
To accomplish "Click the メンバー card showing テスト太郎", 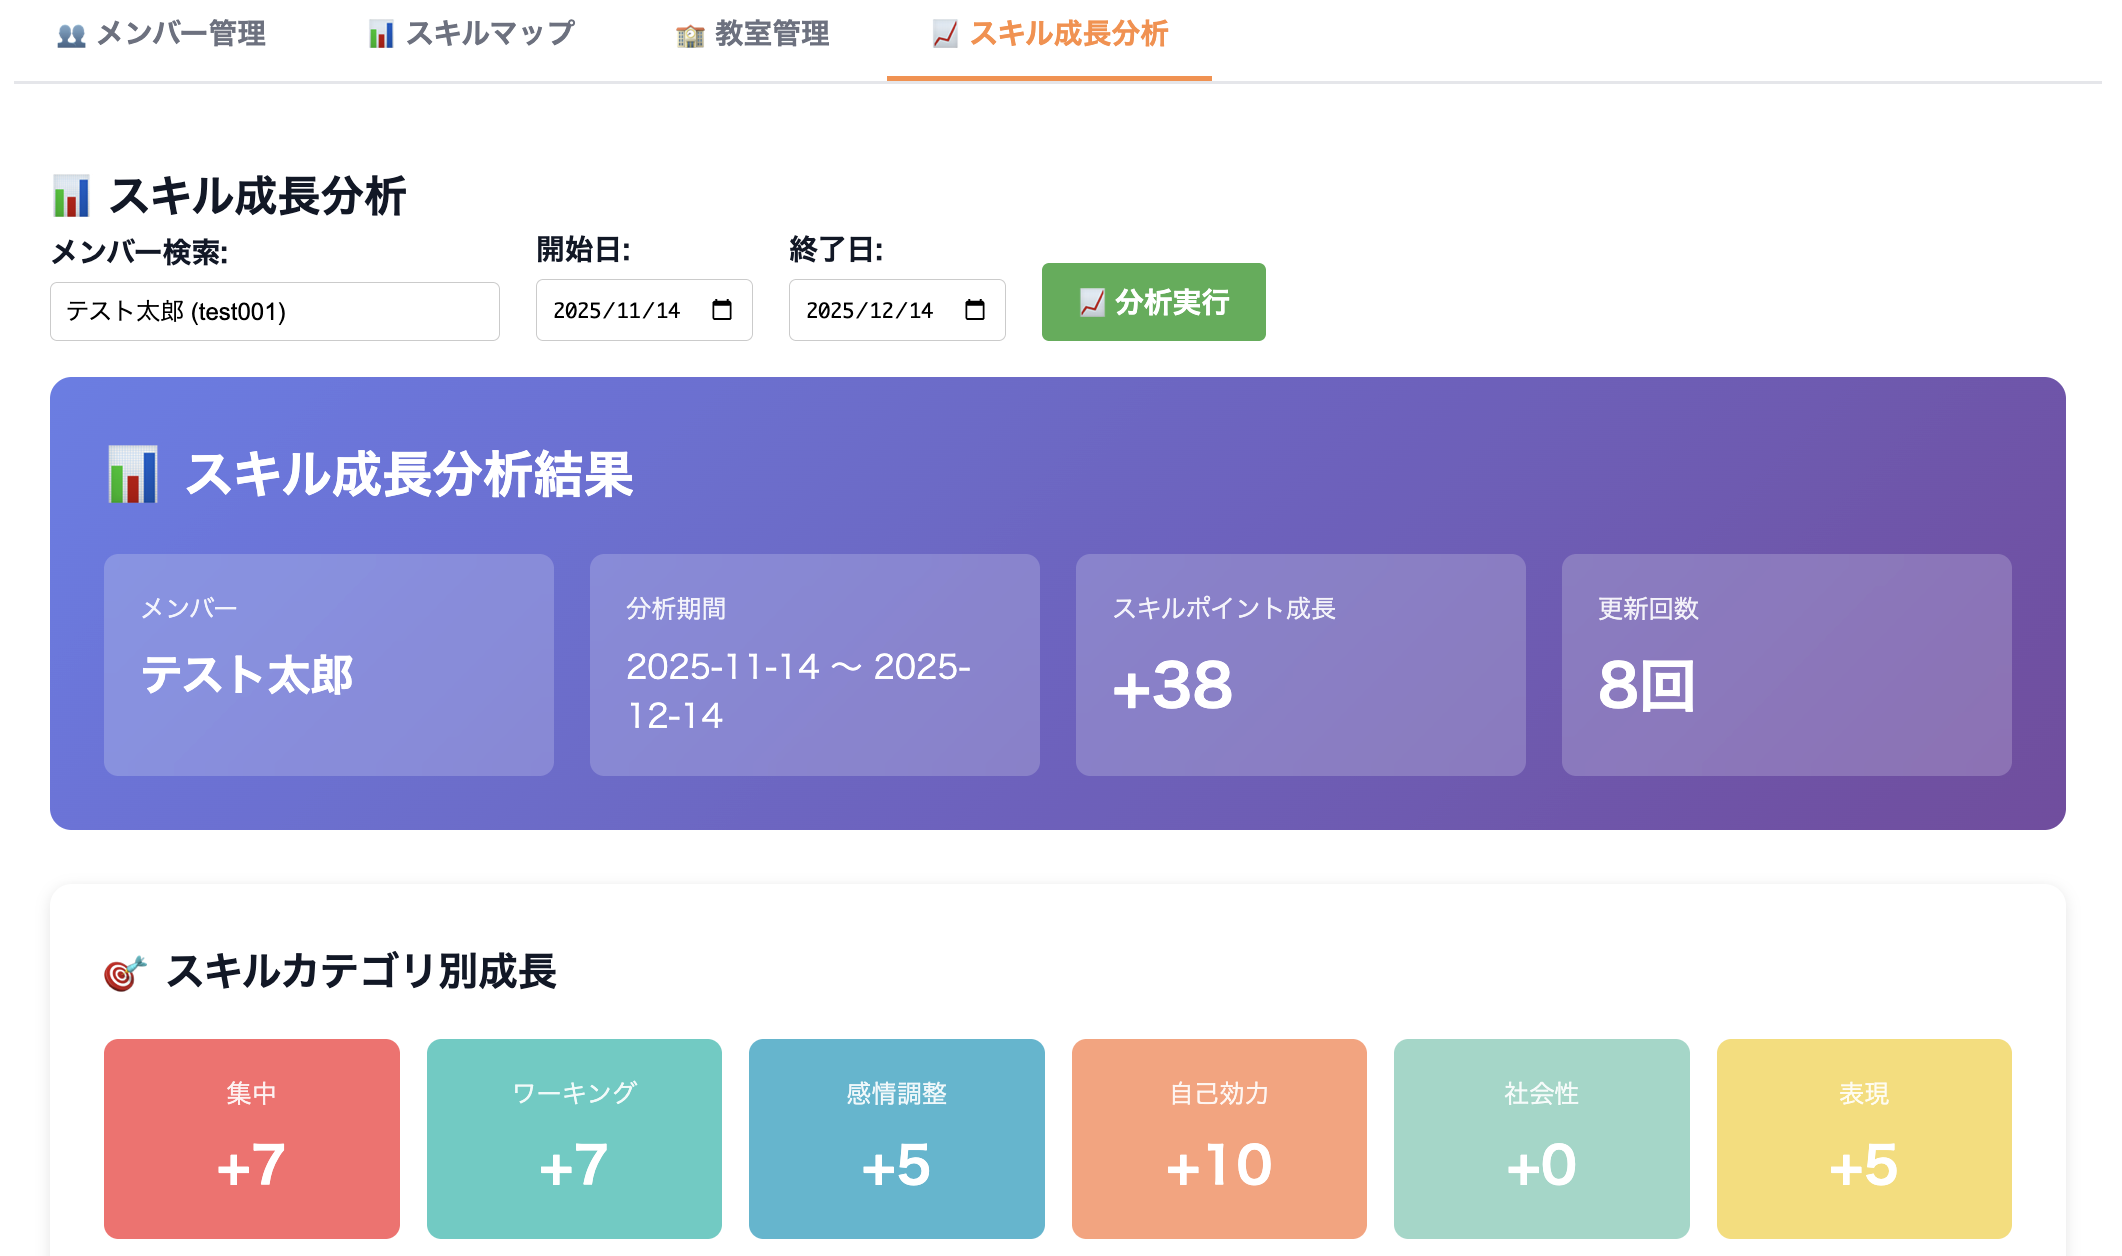I will pos(329,665).
